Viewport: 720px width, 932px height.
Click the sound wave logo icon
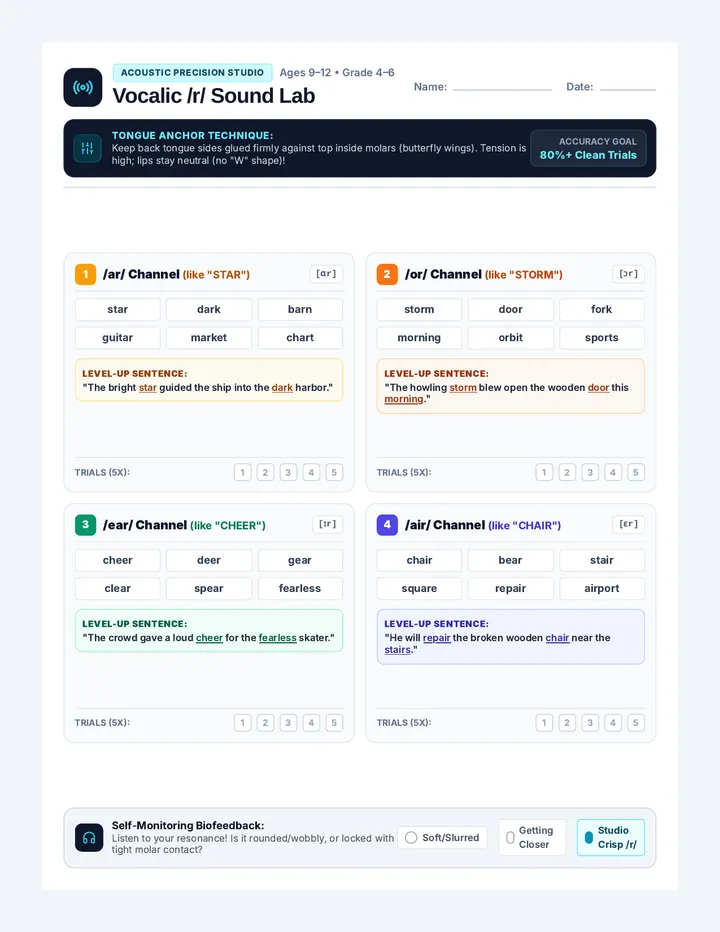83,87
